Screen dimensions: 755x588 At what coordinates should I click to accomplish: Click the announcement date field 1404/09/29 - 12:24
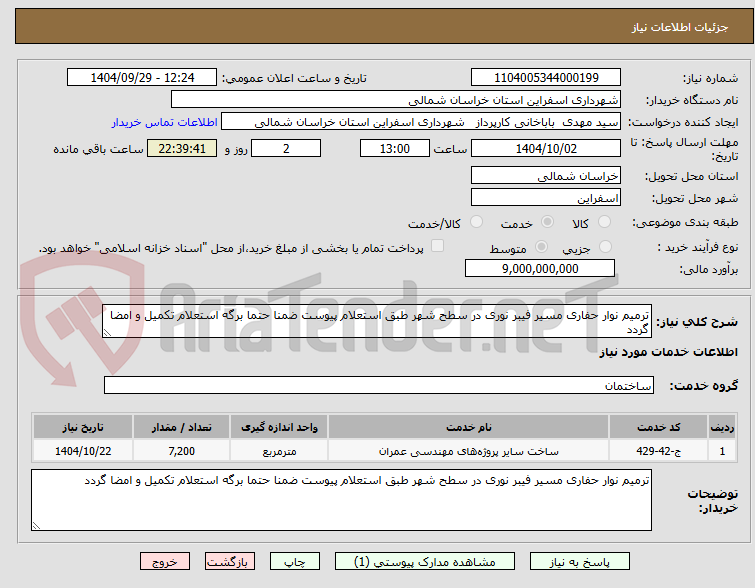[142, 78]
